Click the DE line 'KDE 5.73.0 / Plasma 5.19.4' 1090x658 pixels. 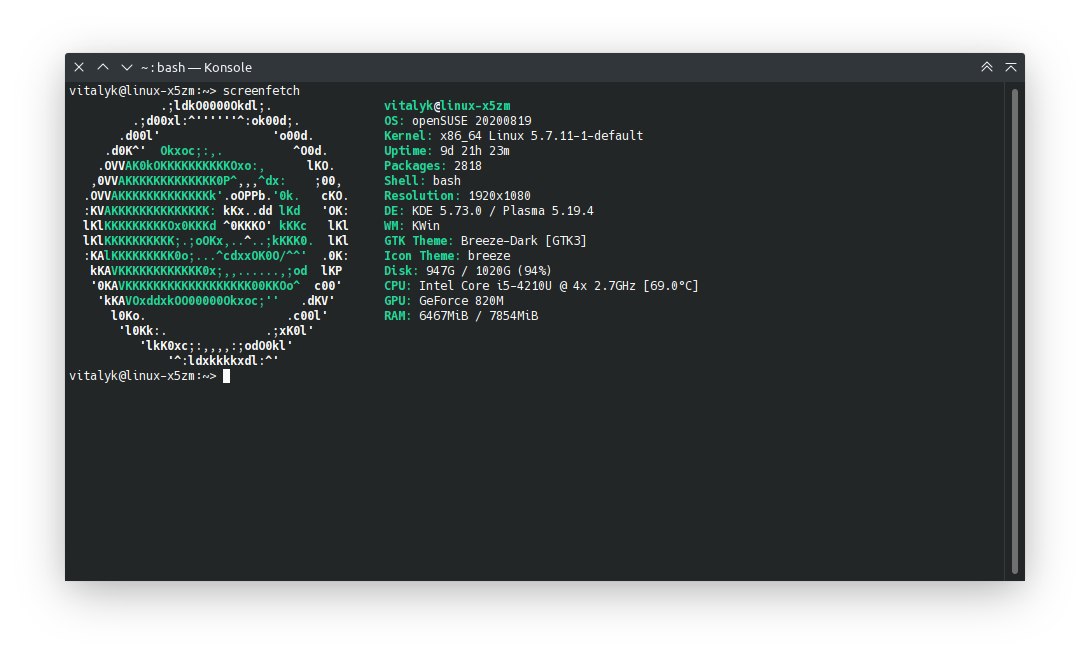click(x=503, y=211)
